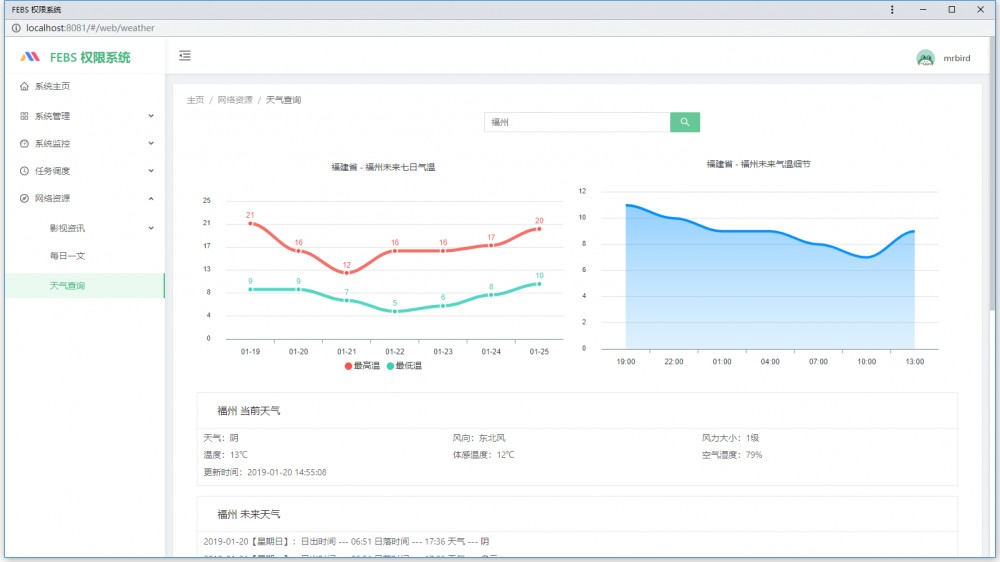Click the 2019-01-20 forecast row

[346, 542]
